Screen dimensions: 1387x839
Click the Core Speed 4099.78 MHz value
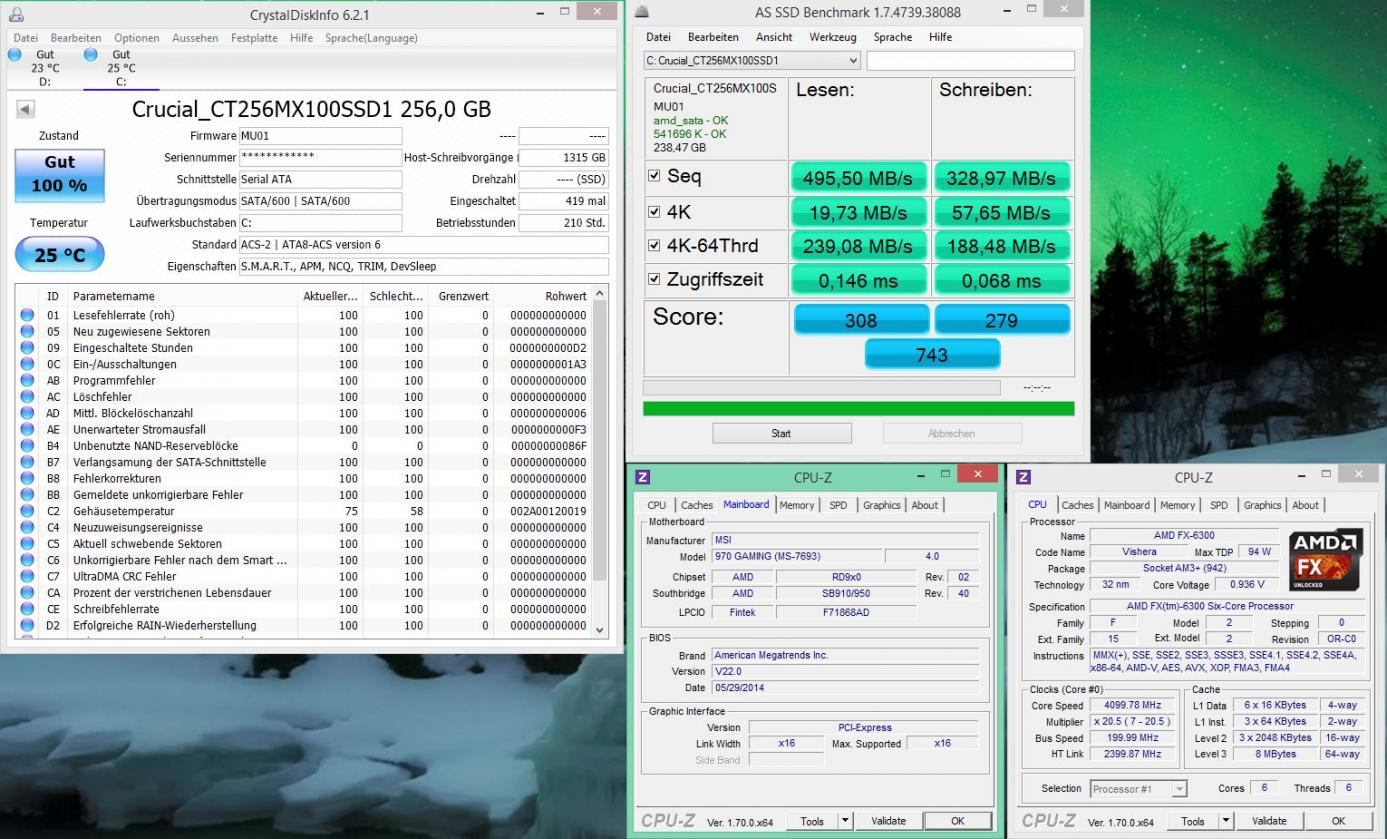point(1133,705)
